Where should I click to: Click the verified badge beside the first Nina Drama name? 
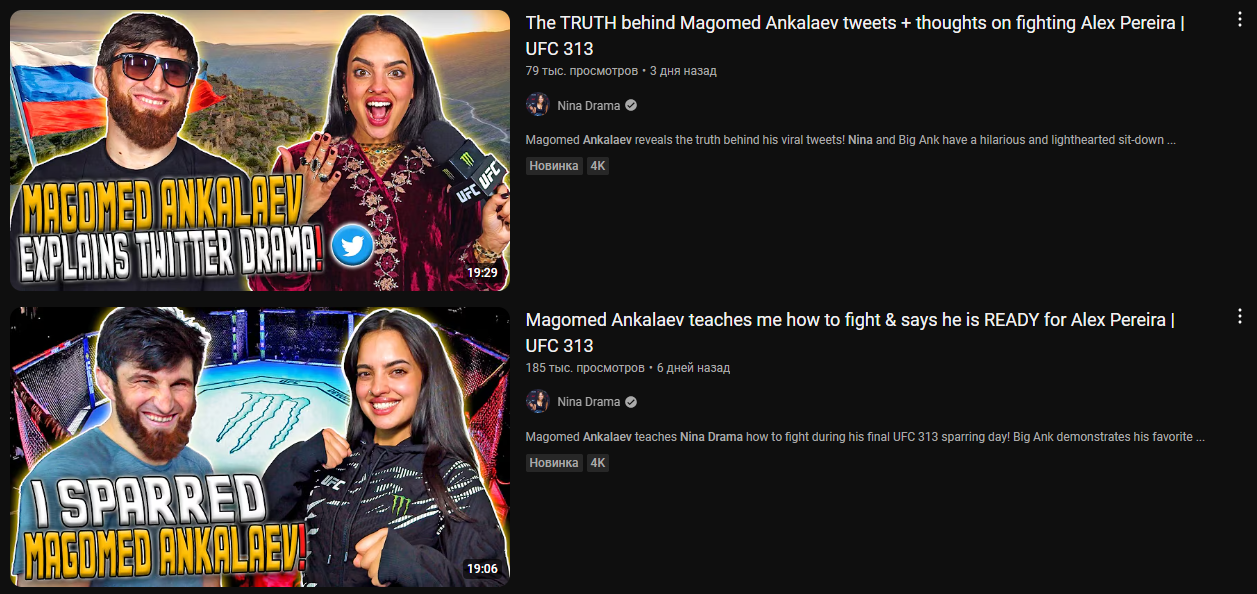631,105
